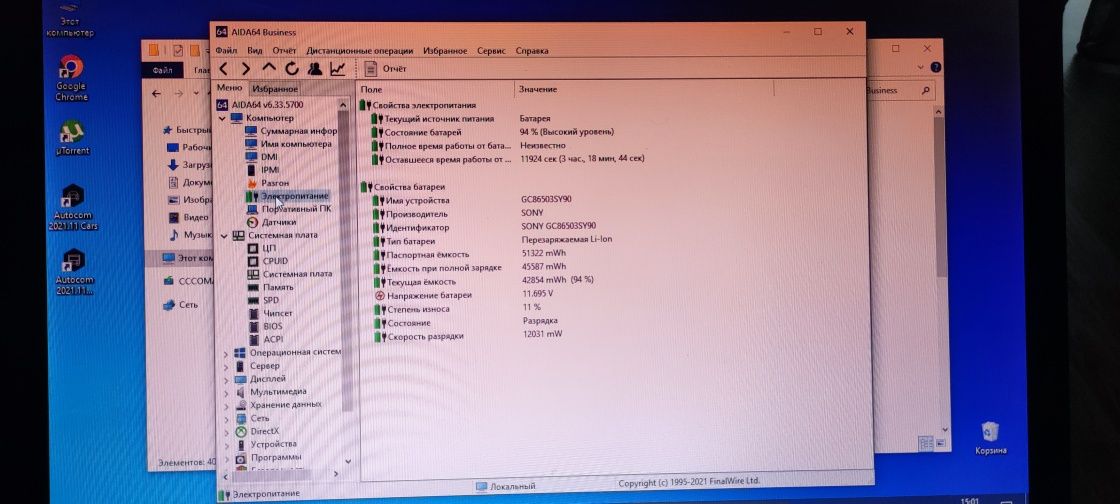Select Суммарная информация in the tree

pos(291,131)
